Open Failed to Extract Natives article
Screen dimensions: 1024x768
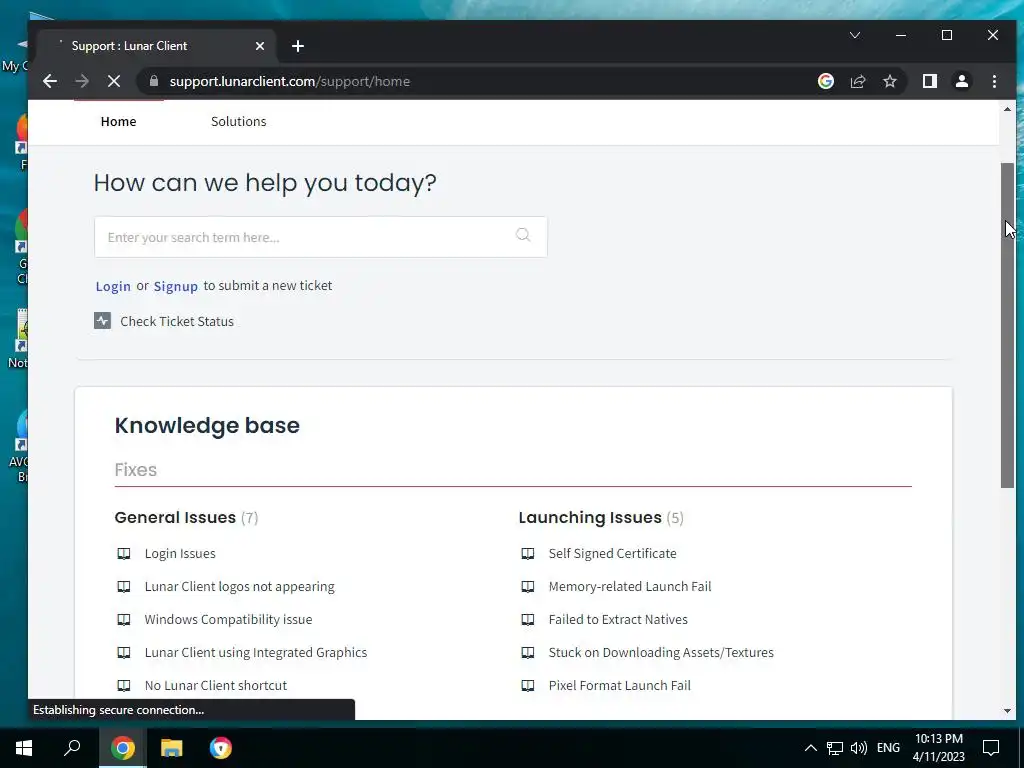(618, 620)
